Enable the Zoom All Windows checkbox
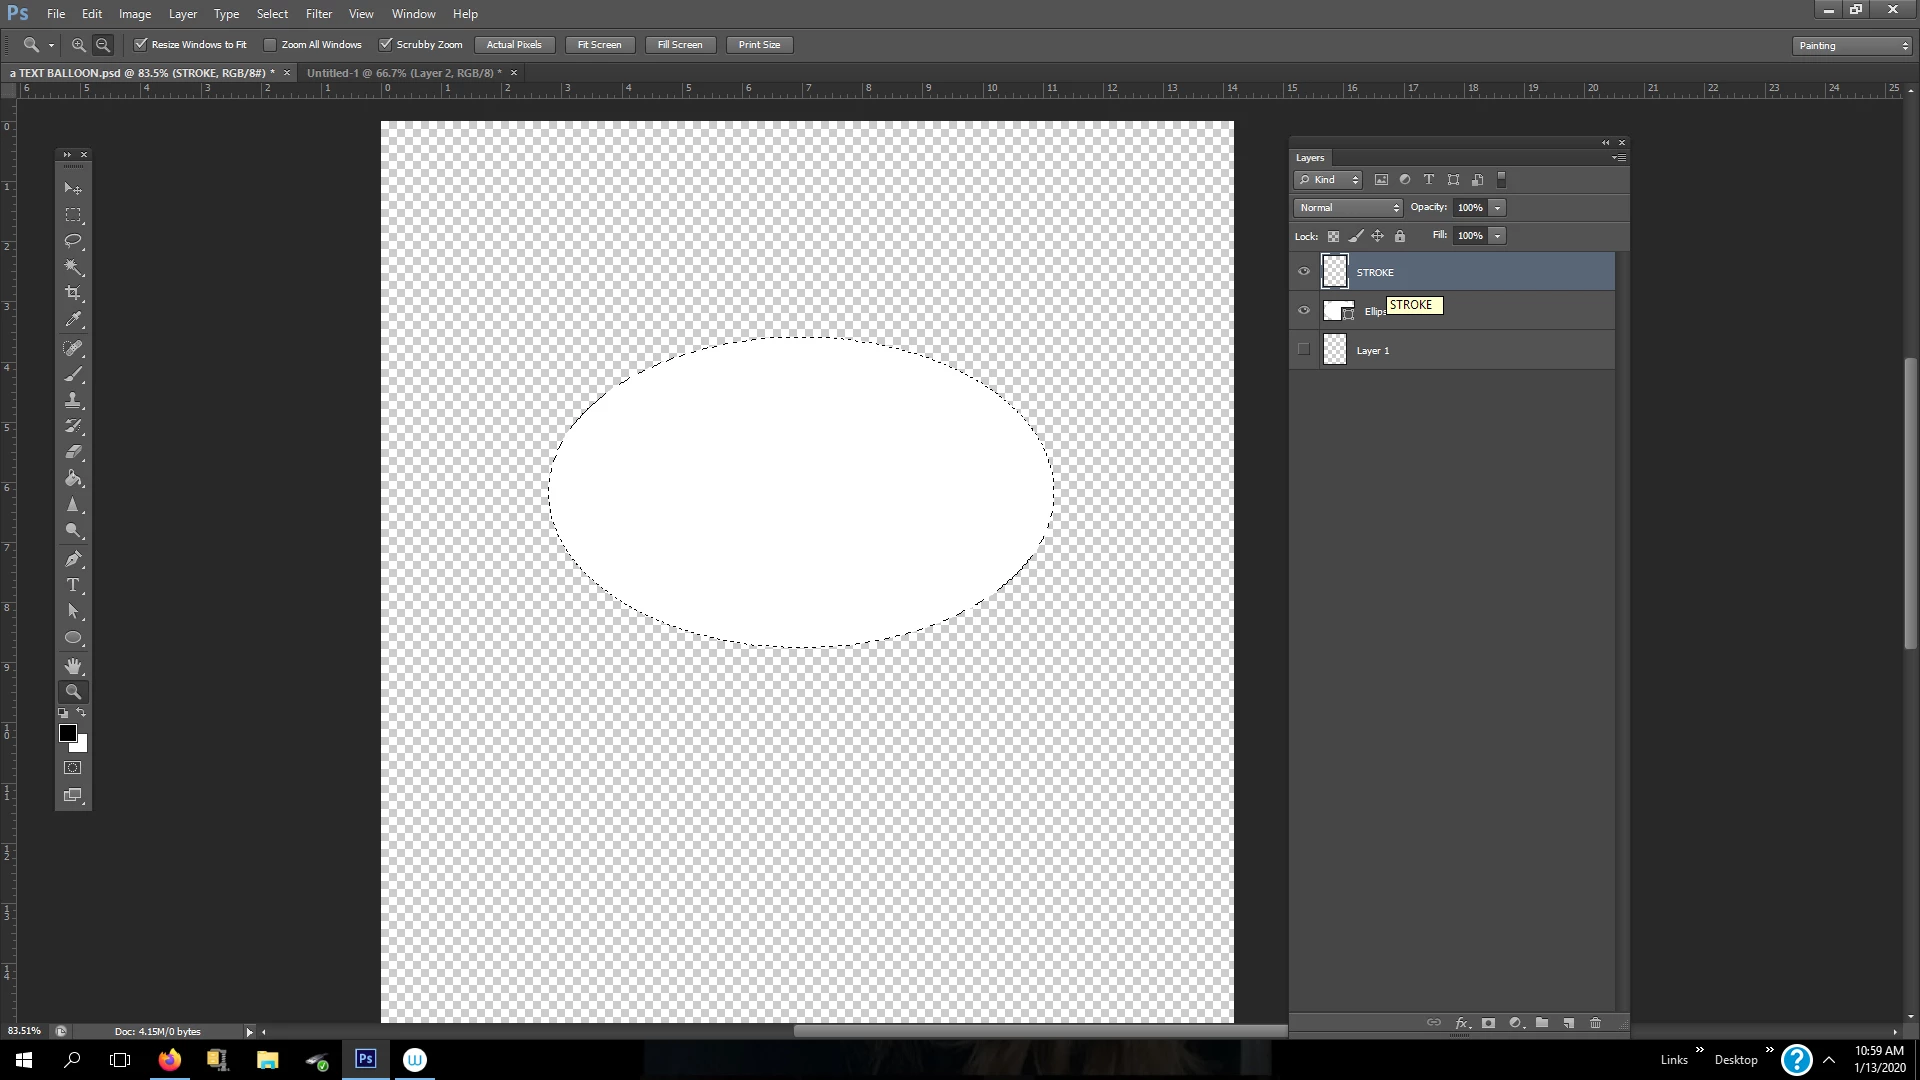 [270, 45]
